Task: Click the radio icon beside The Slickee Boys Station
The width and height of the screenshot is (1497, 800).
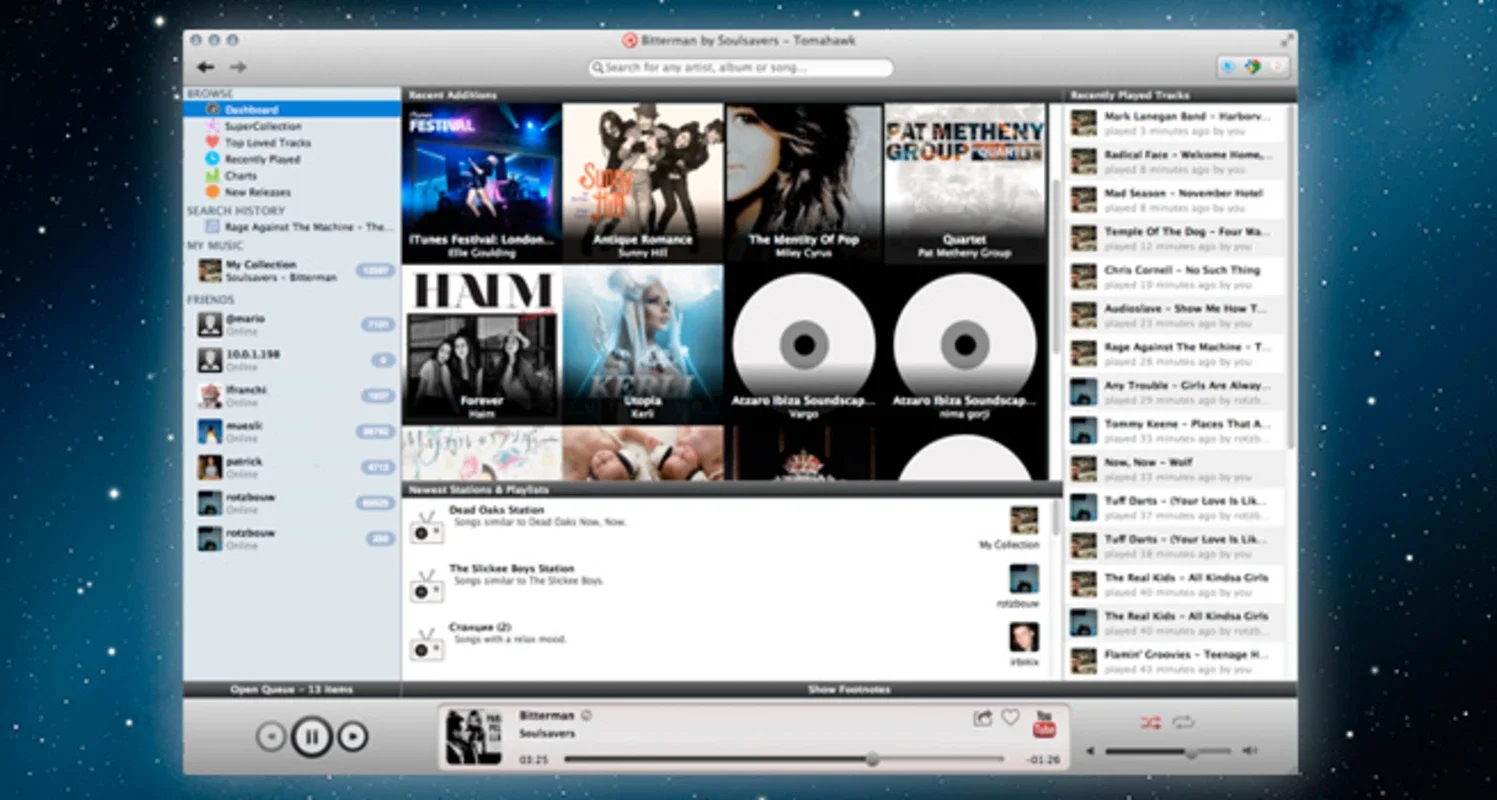Action: tap(426, 585)
